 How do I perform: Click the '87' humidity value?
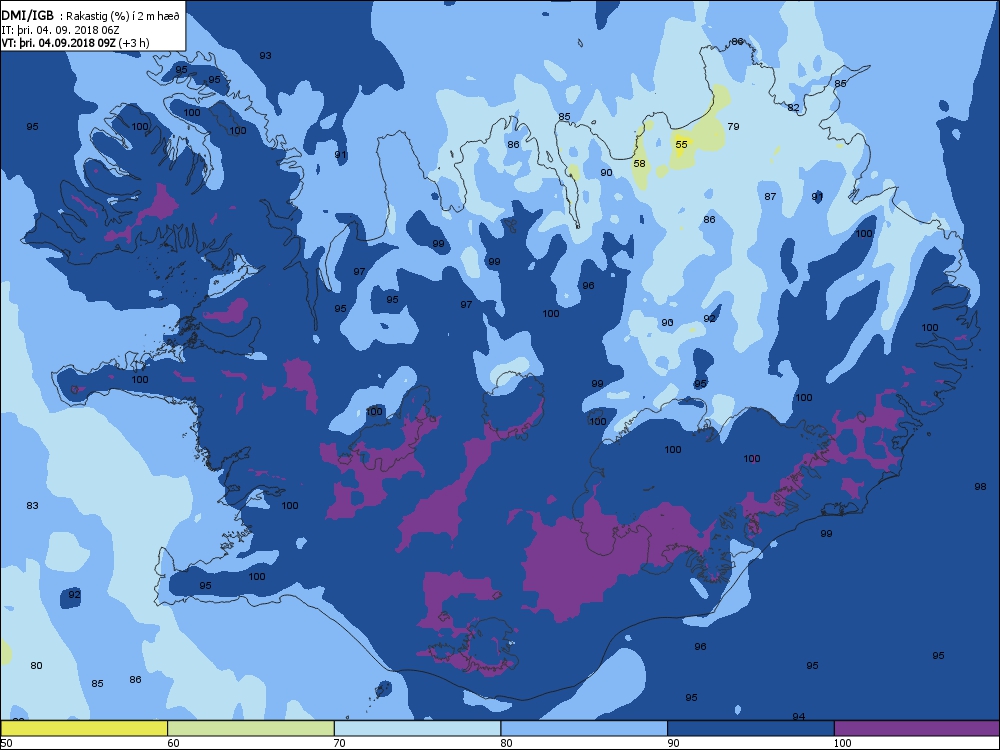tap(770, 196)
